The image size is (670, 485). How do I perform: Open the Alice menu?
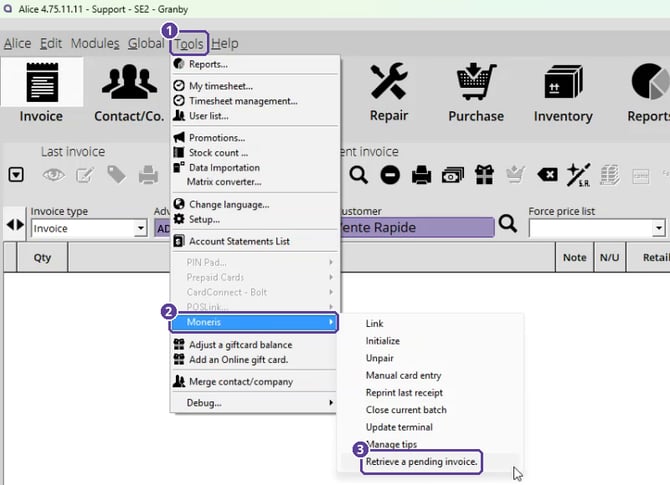pyautogui.click(x=18, y=44)
